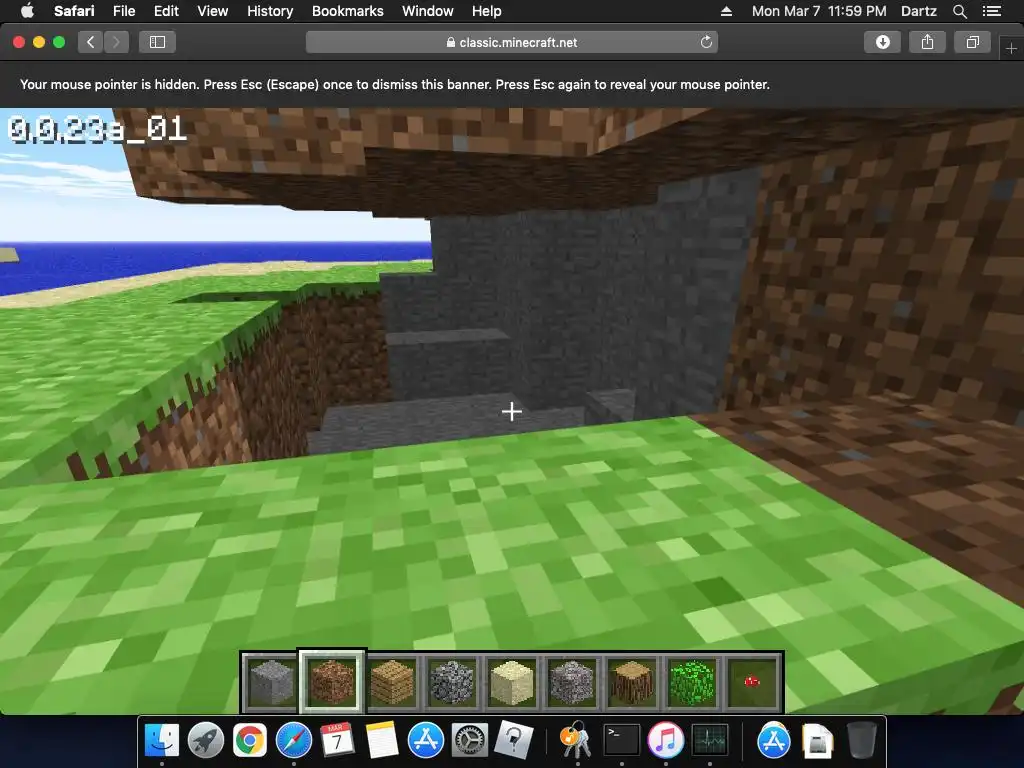This screenshot has height=768, width=1024.
Task: Click the 0.0.23a_01 version text
Action: (x=97, y=129)
